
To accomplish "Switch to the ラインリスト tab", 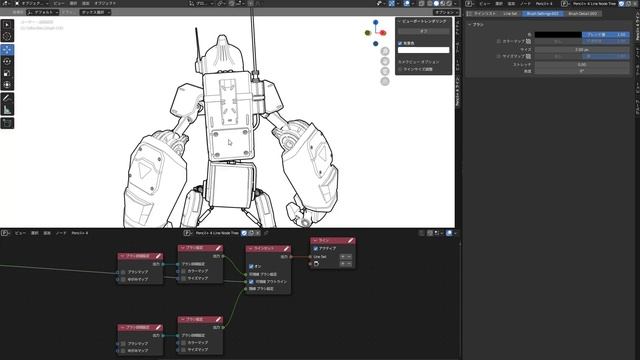I will pyautogui.click(x=483, y=13).
